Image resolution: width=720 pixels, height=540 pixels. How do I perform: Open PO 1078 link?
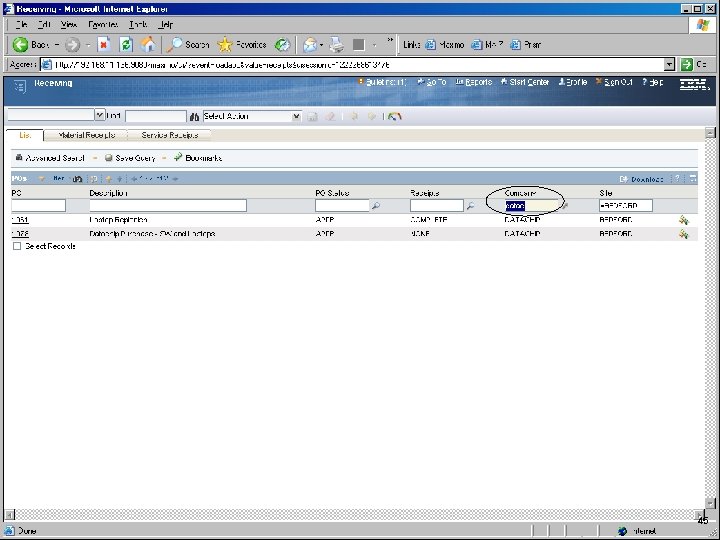(20, 234)
